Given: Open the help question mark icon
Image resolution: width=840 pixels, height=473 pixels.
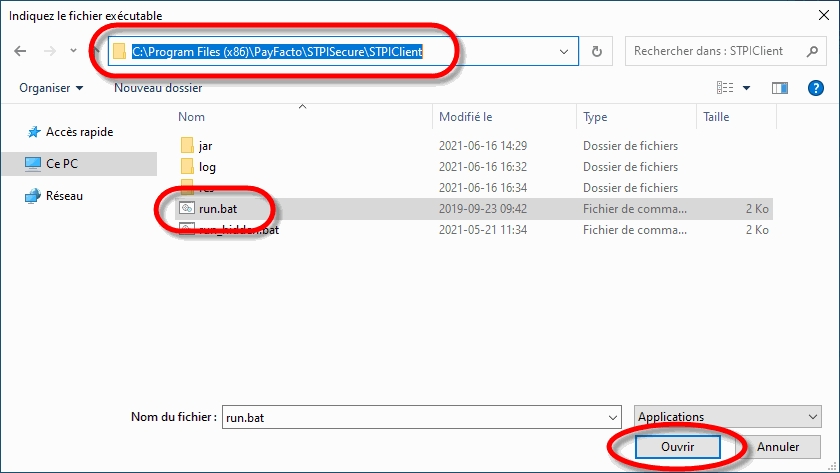Looking at the screenshot, I should (815, 88).
